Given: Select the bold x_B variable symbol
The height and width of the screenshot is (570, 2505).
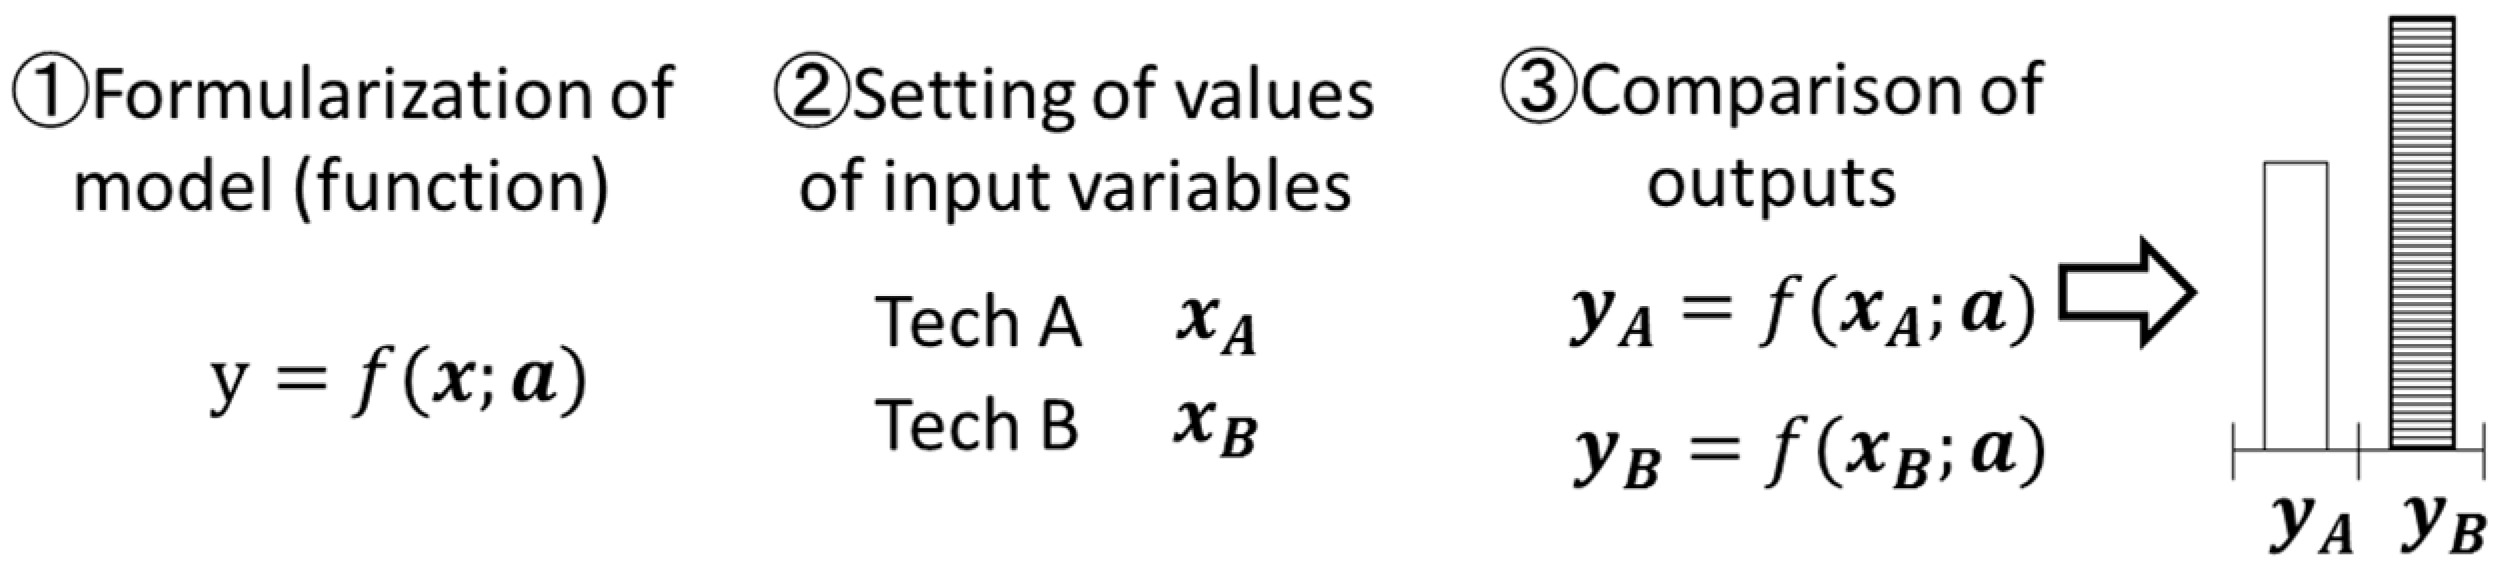Looking at the screenshot, I should (1215, 428).
